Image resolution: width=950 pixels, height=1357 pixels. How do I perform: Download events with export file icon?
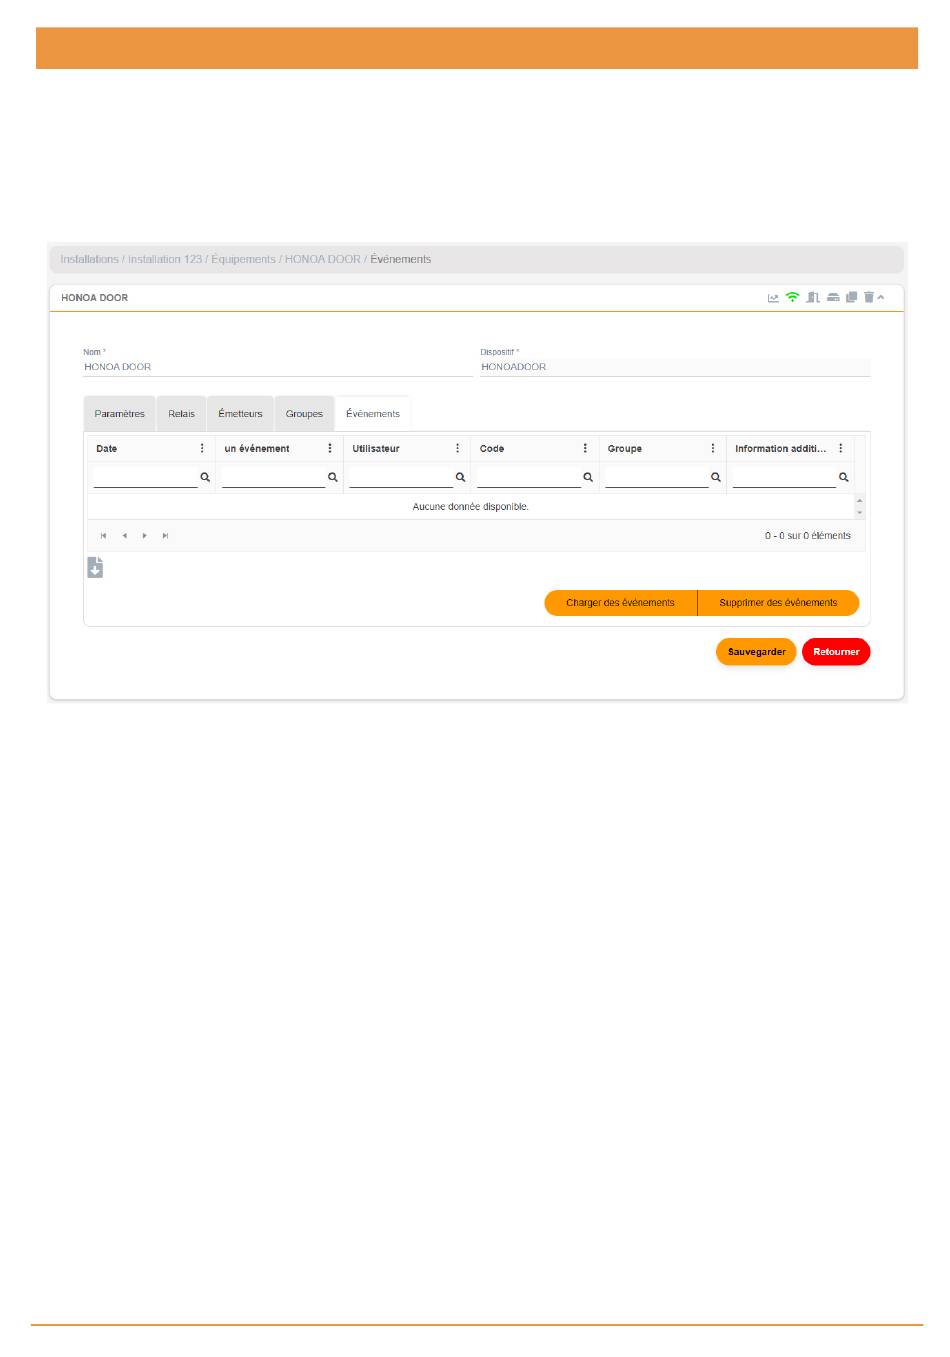[x=95, y=567]
